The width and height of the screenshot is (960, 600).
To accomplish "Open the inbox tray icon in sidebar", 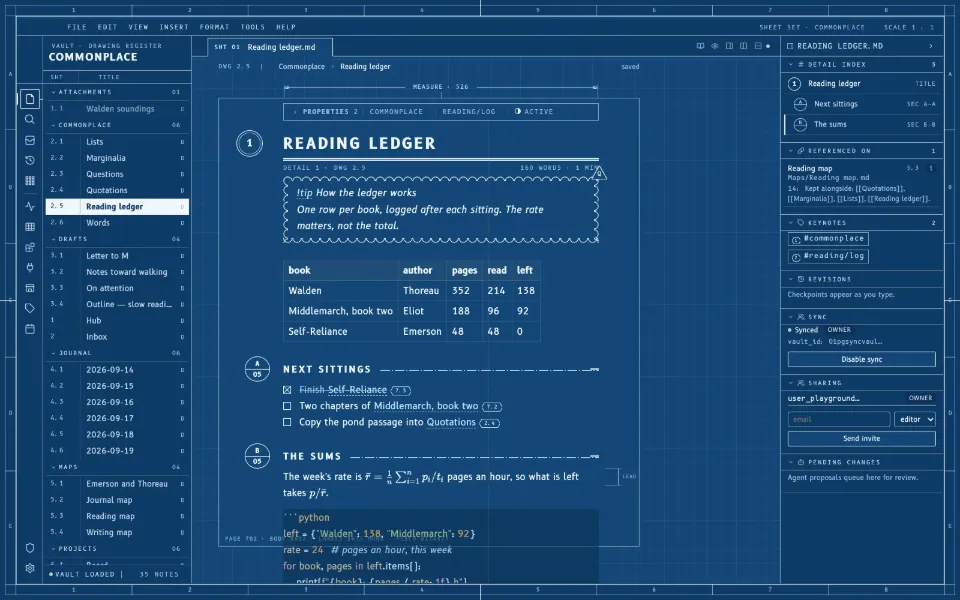I will click(29, 140).
